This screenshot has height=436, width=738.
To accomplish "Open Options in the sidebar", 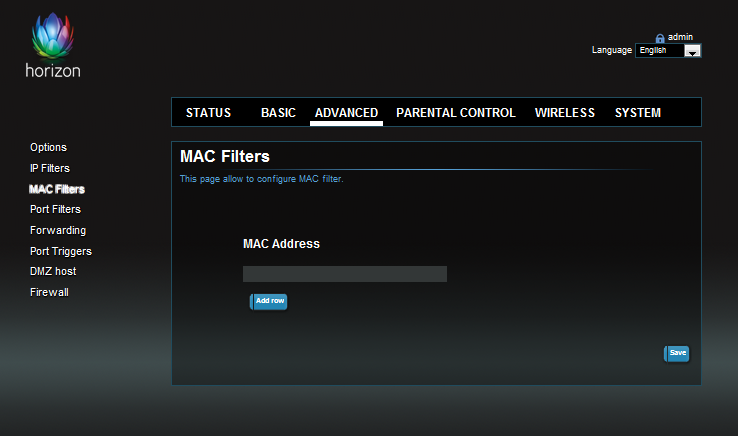I will pos(48,147).
